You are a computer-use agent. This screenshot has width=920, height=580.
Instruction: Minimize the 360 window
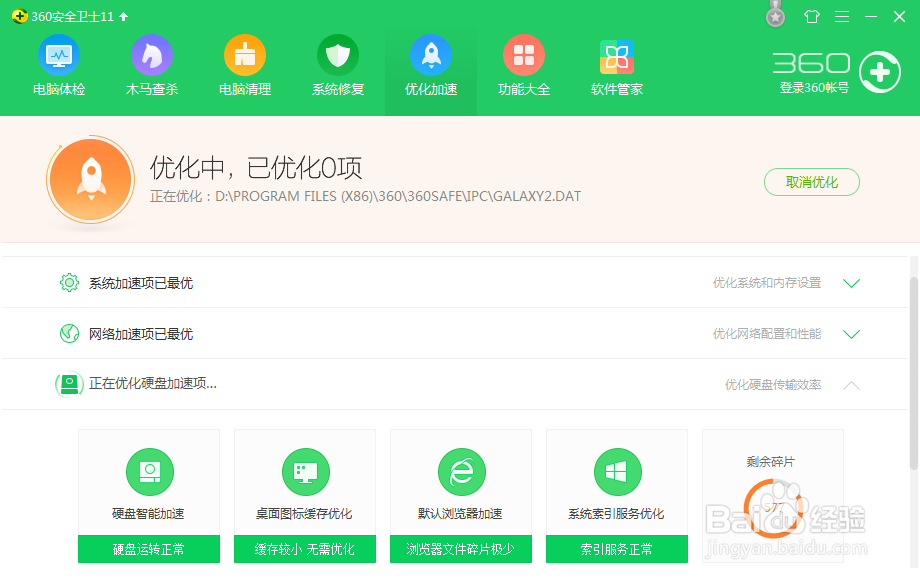pos(871,16)
